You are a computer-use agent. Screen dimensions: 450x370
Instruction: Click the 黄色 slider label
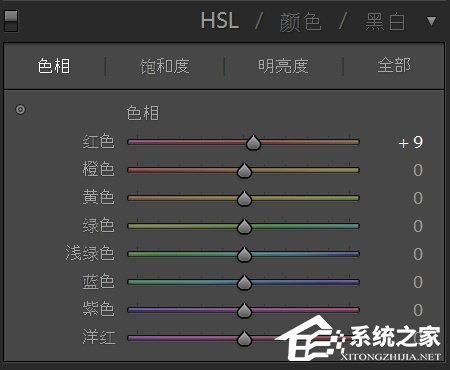99,197
